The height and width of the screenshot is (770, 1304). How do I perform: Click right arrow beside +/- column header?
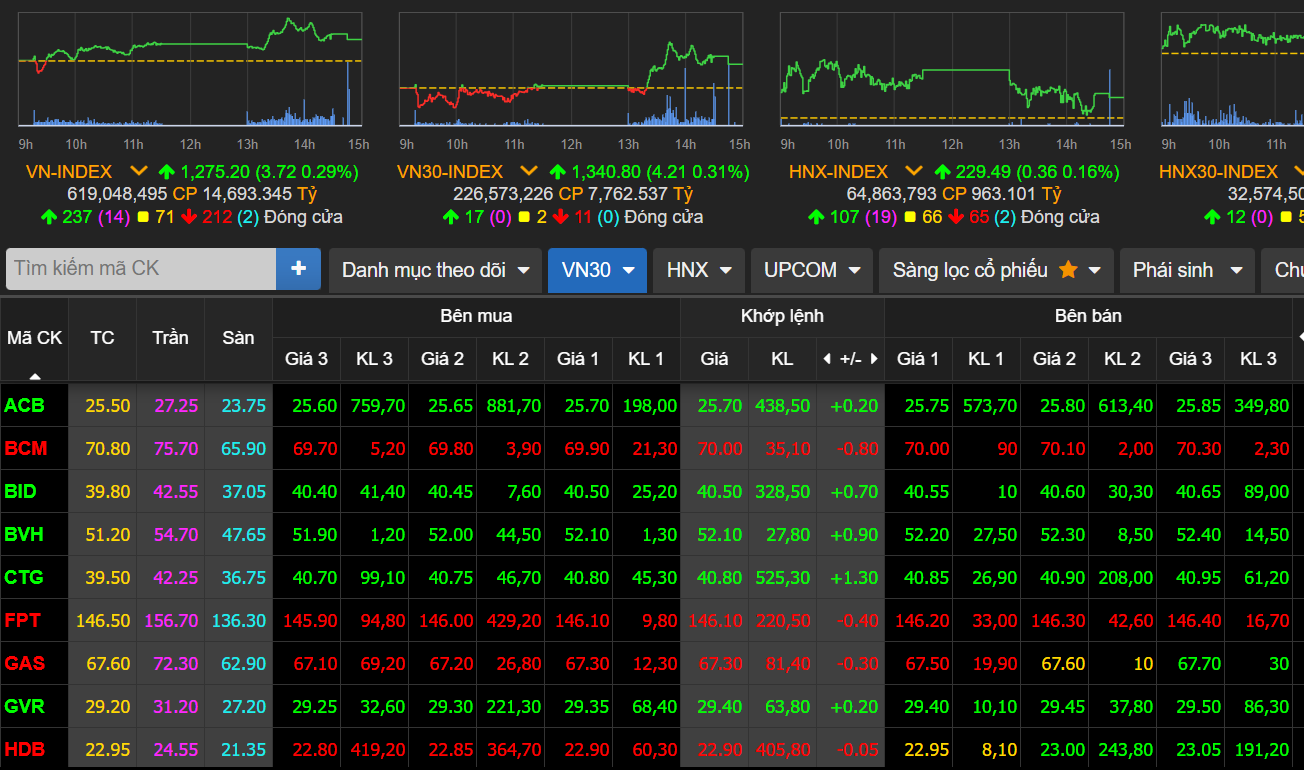pyautogui.click(x=874, y=358)
